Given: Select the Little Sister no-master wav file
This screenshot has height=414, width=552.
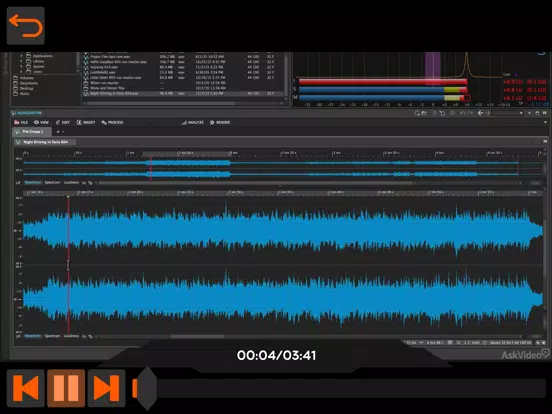Looking at the screenshot, I should [183, 77].
